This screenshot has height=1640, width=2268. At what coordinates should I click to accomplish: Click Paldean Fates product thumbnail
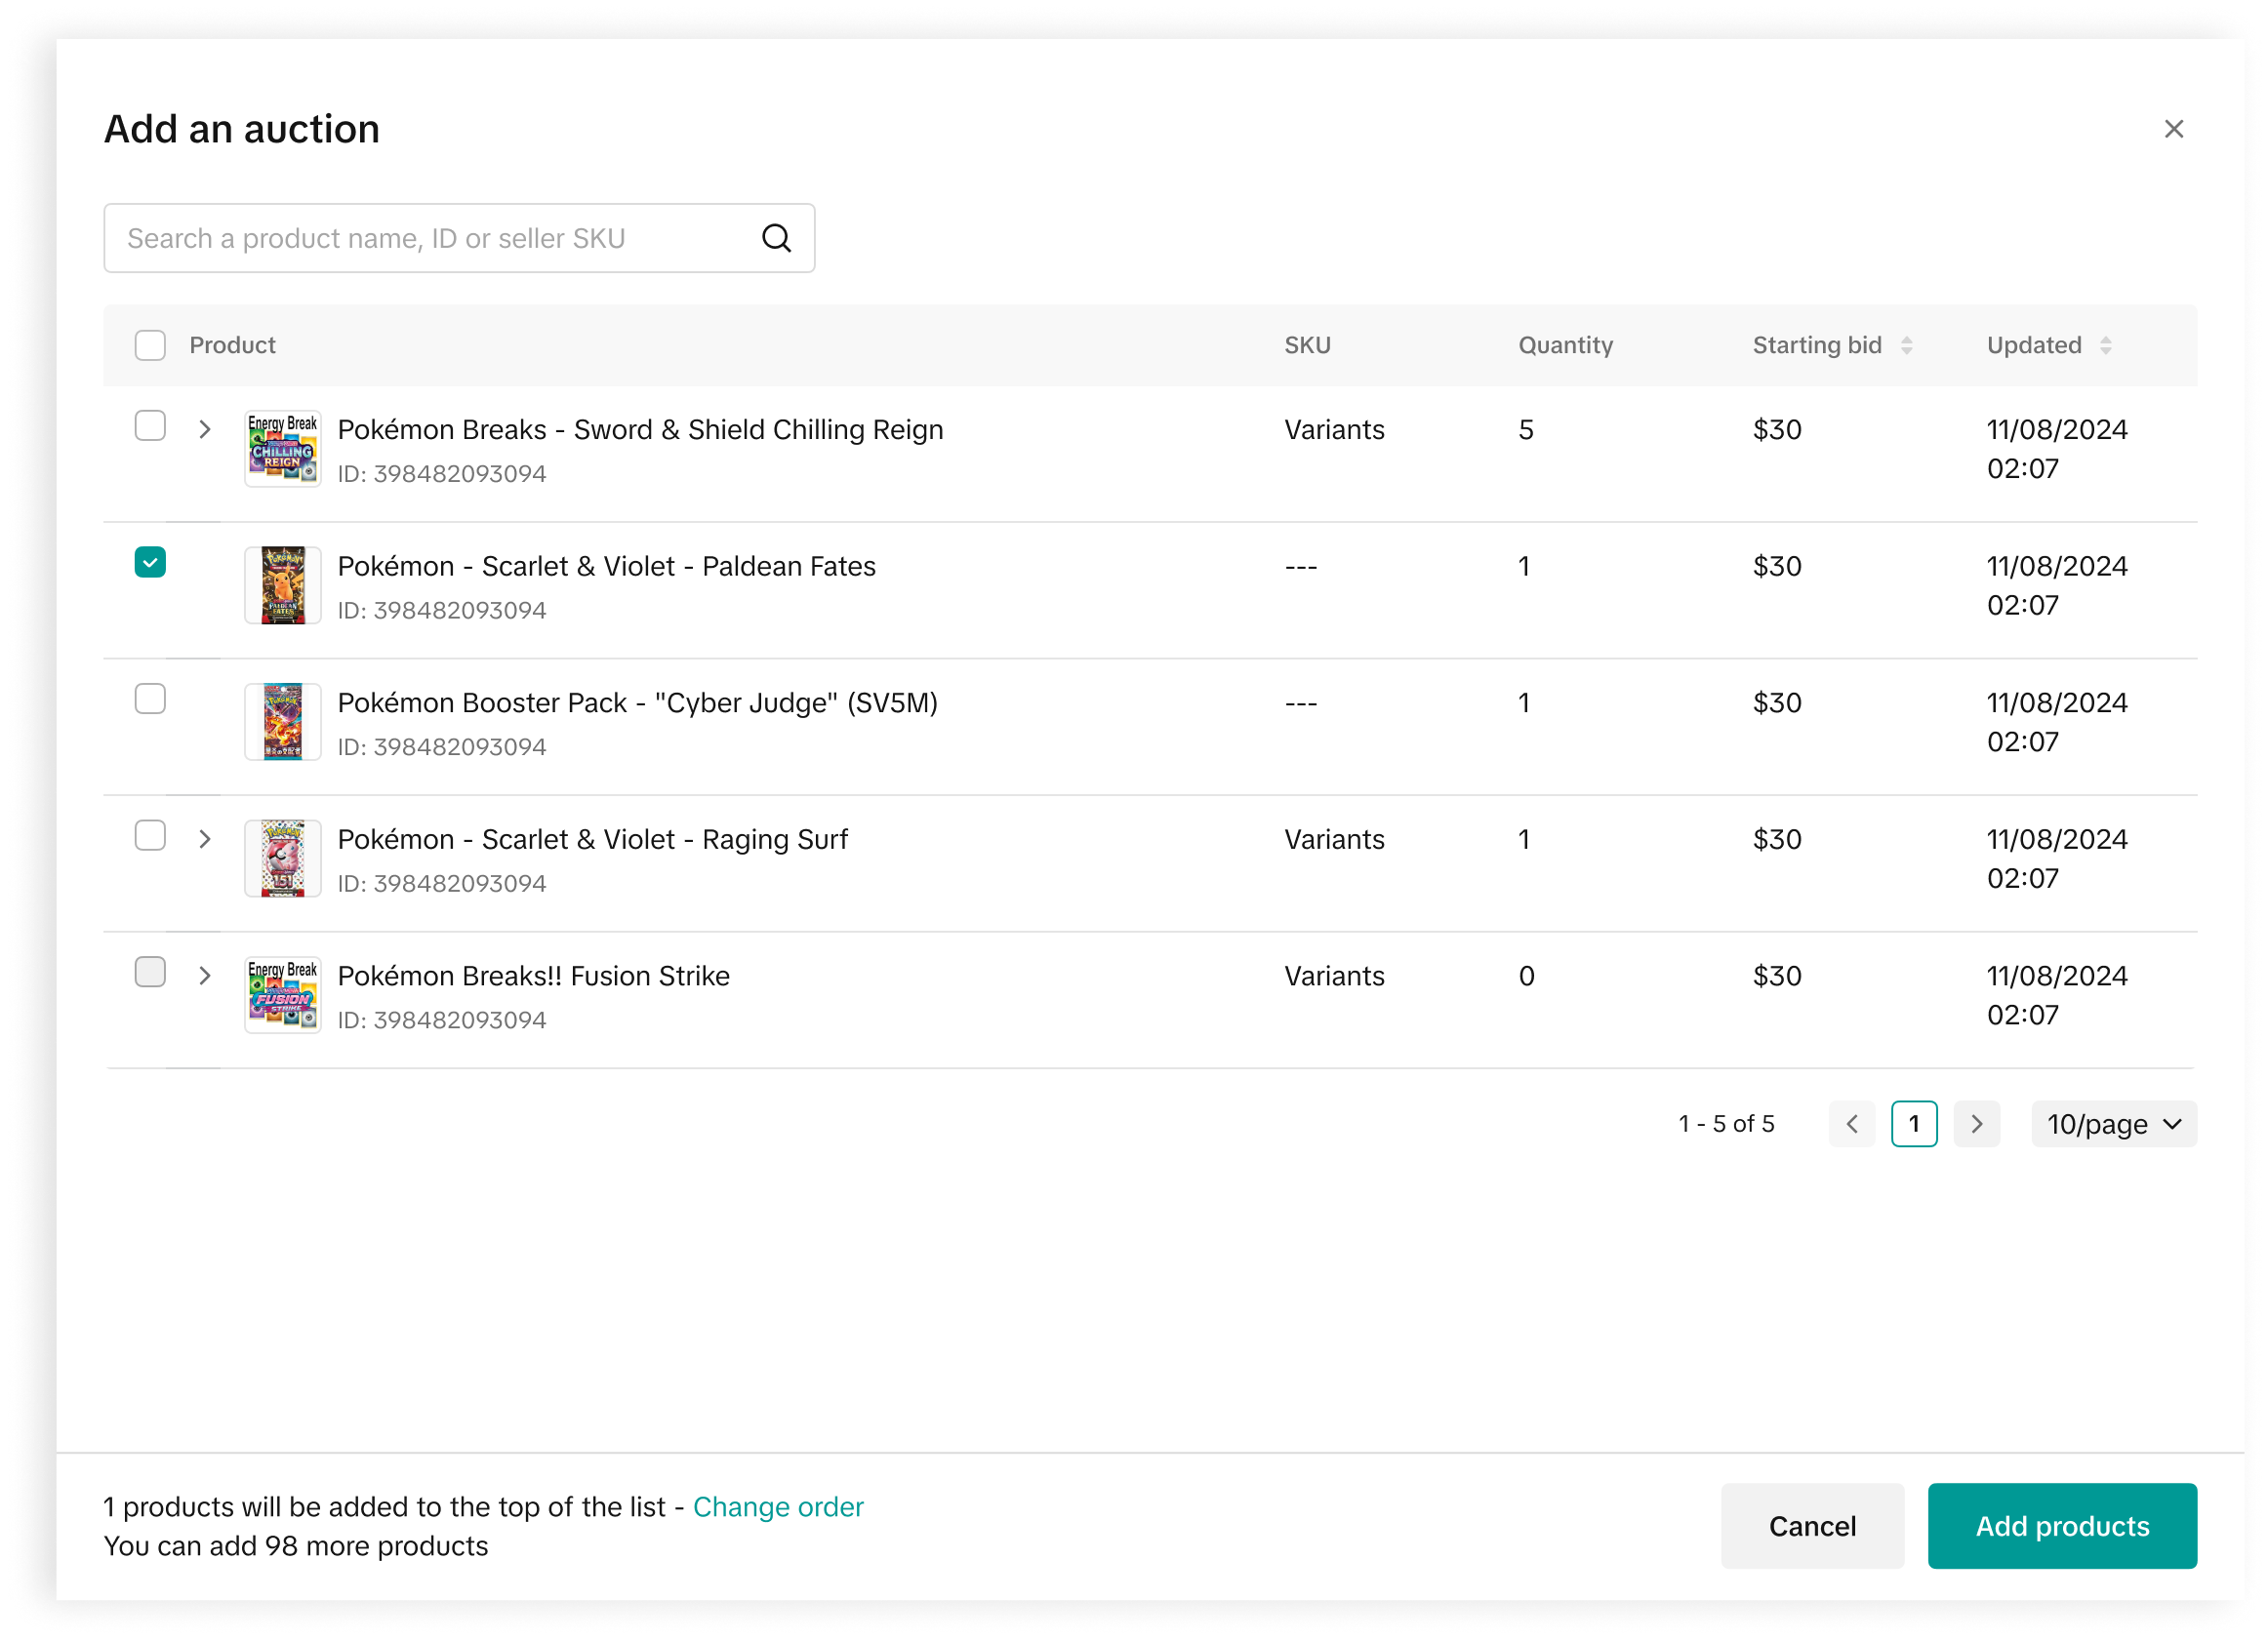[283, 585]
